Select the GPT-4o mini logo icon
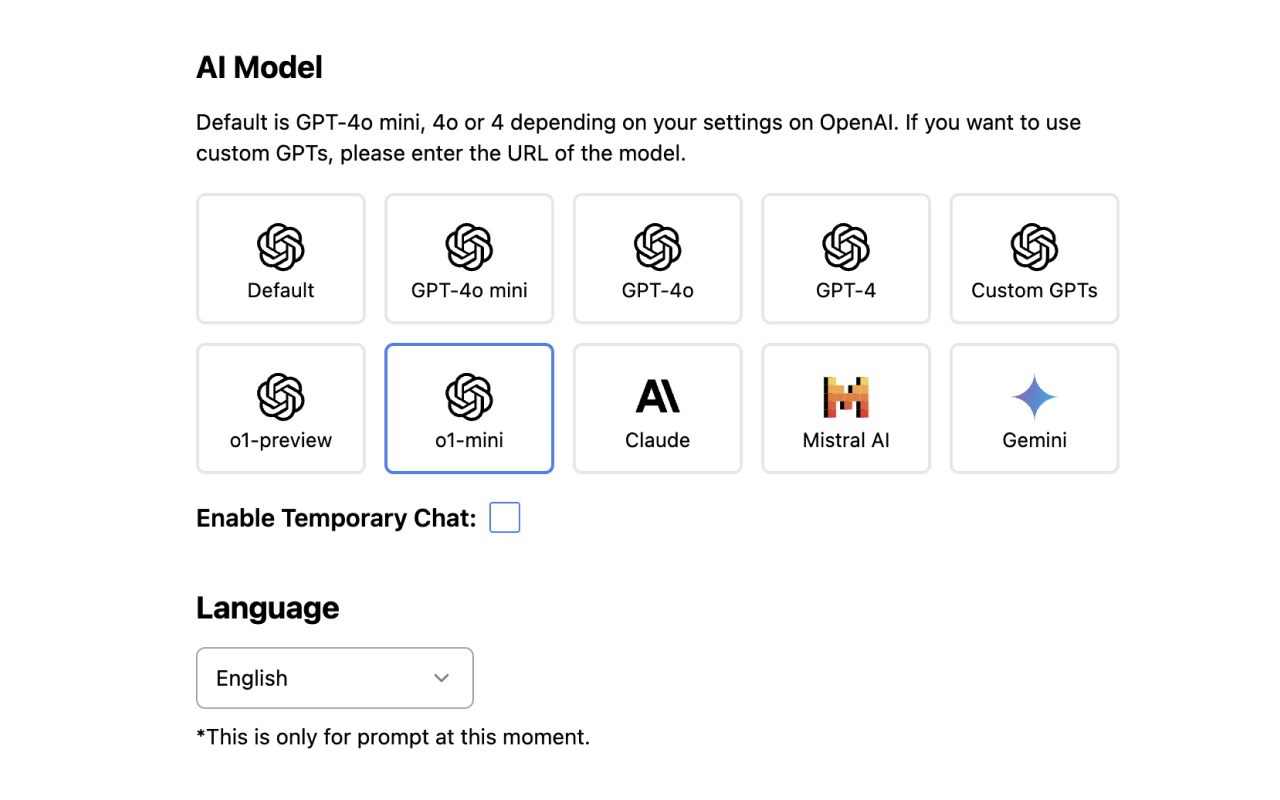 469,246
